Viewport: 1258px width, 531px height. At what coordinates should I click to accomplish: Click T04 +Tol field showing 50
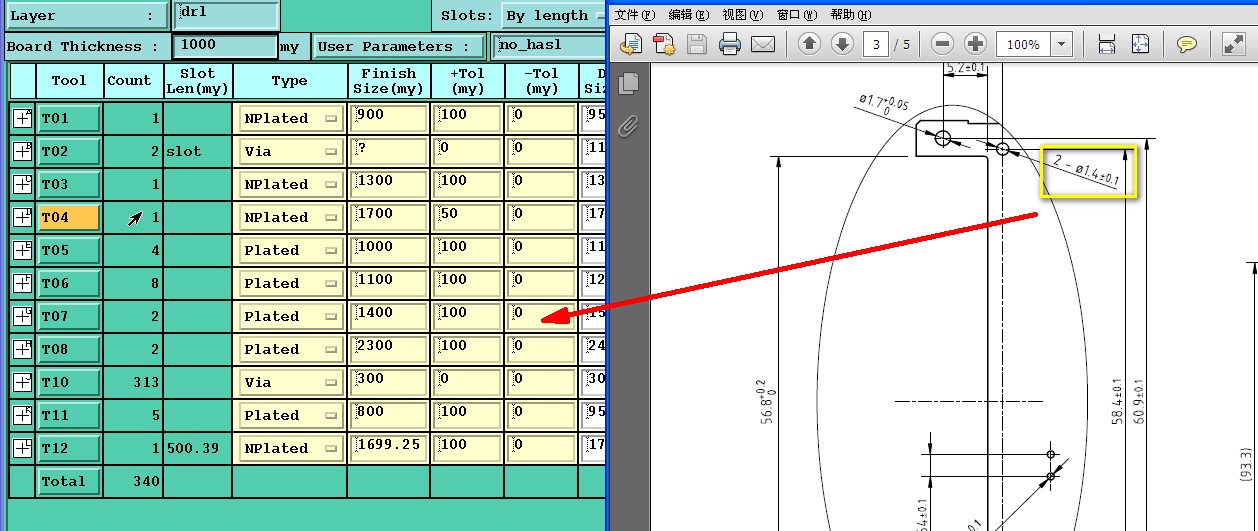467,217
